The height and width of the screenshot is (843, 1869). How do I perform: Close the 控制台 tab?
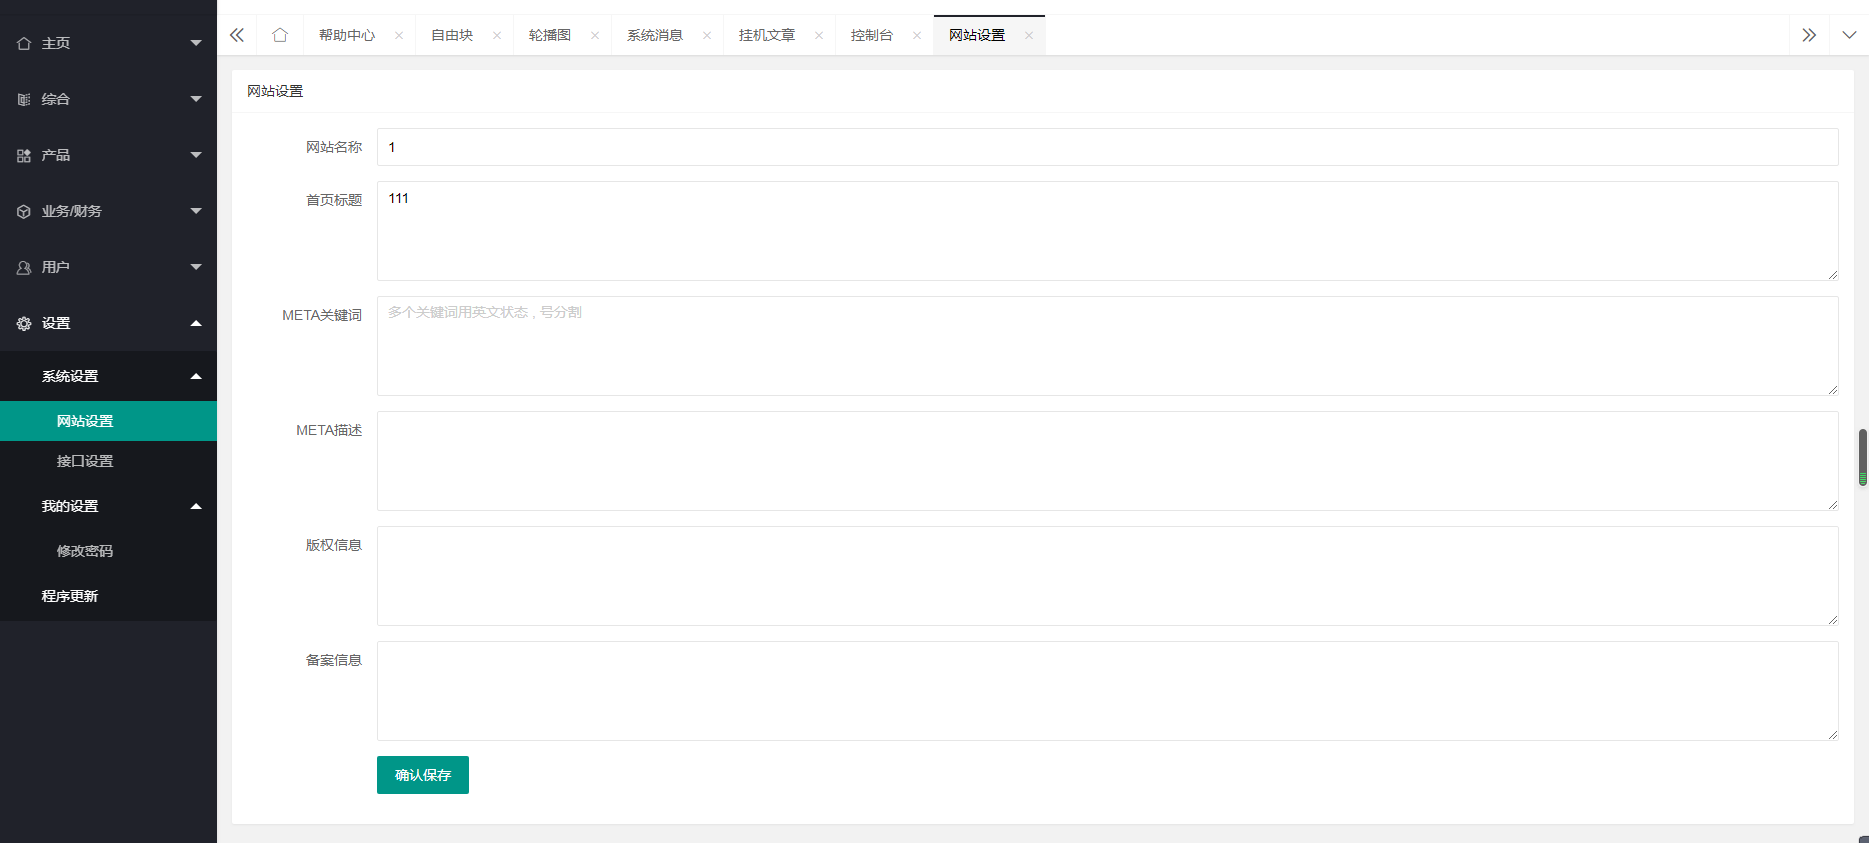coord(917,35)
